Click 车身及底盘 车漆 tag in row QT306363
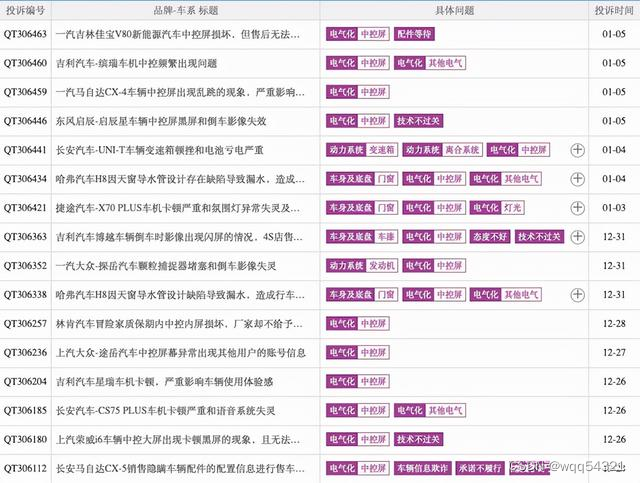 tap(362, 237)
